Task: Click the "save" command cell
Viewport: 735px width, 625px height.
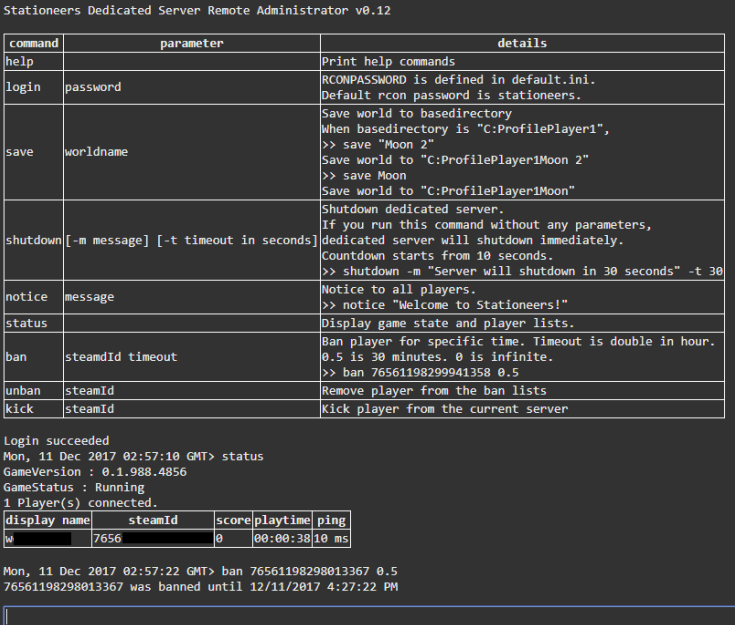Action: (x=20, y=152)
